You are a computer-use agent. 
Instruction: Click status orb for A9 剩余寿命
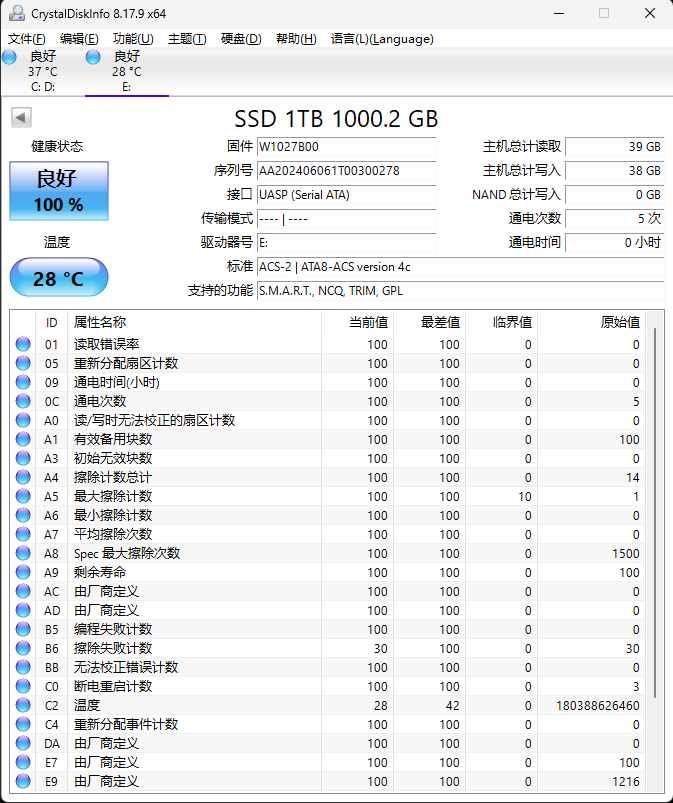23,572
